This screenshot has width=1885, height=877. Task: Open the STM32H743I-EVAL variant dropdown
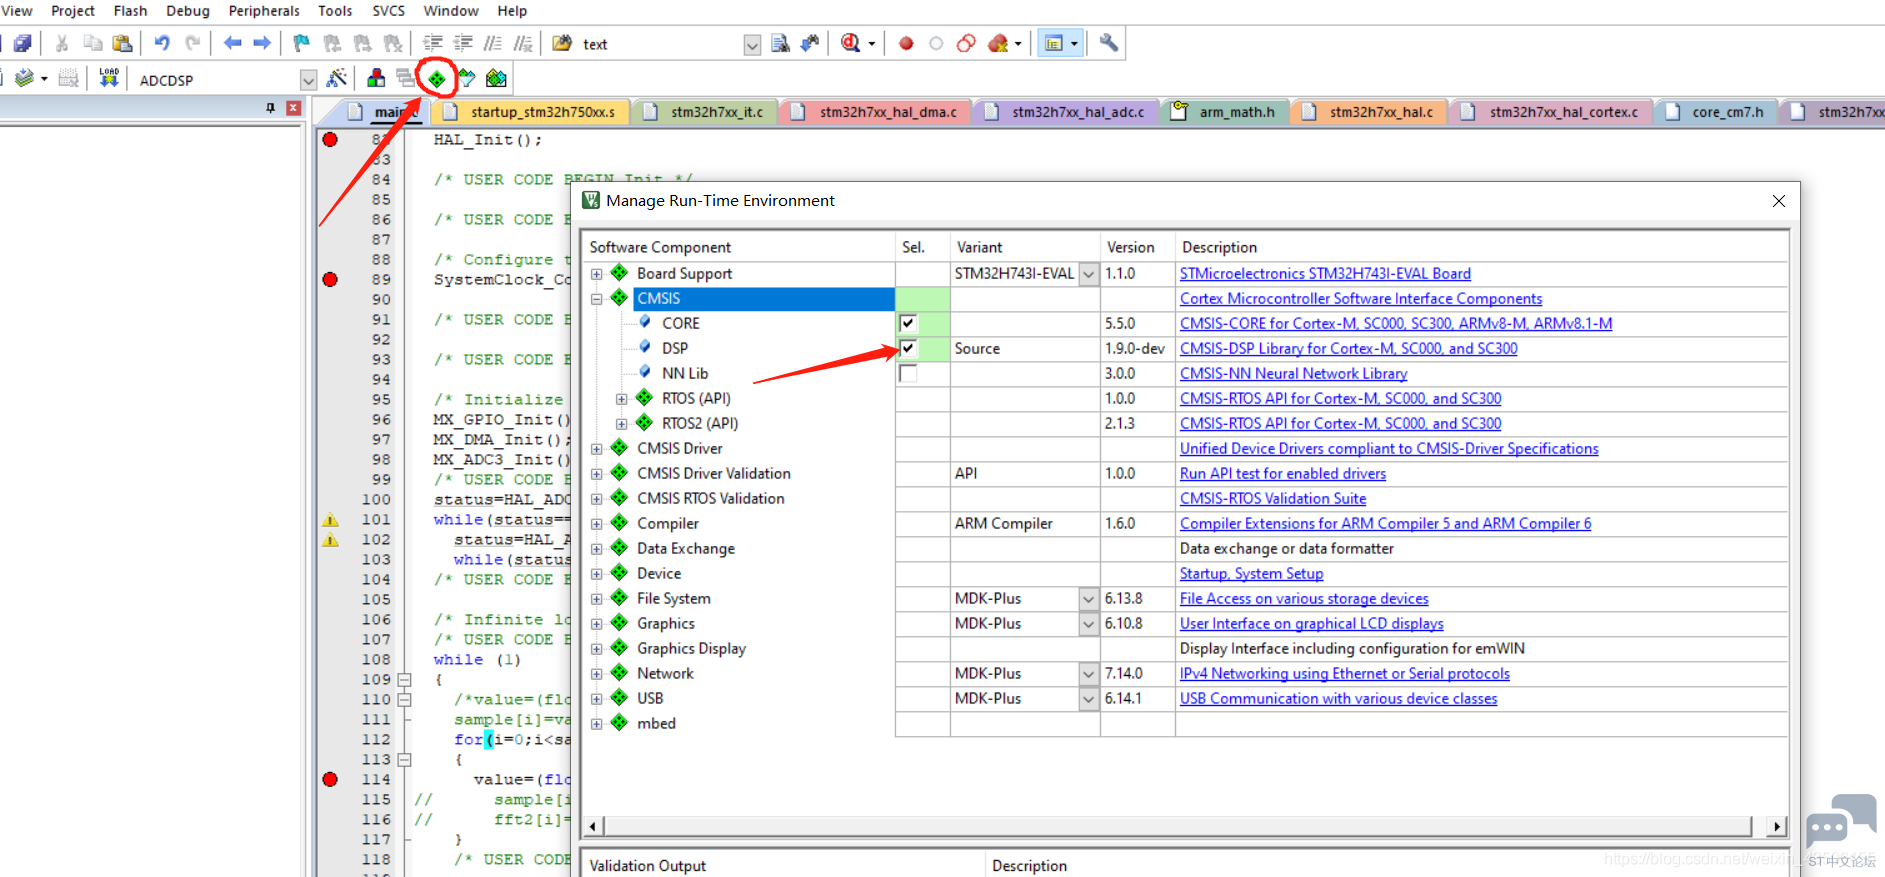[1089, 274]
